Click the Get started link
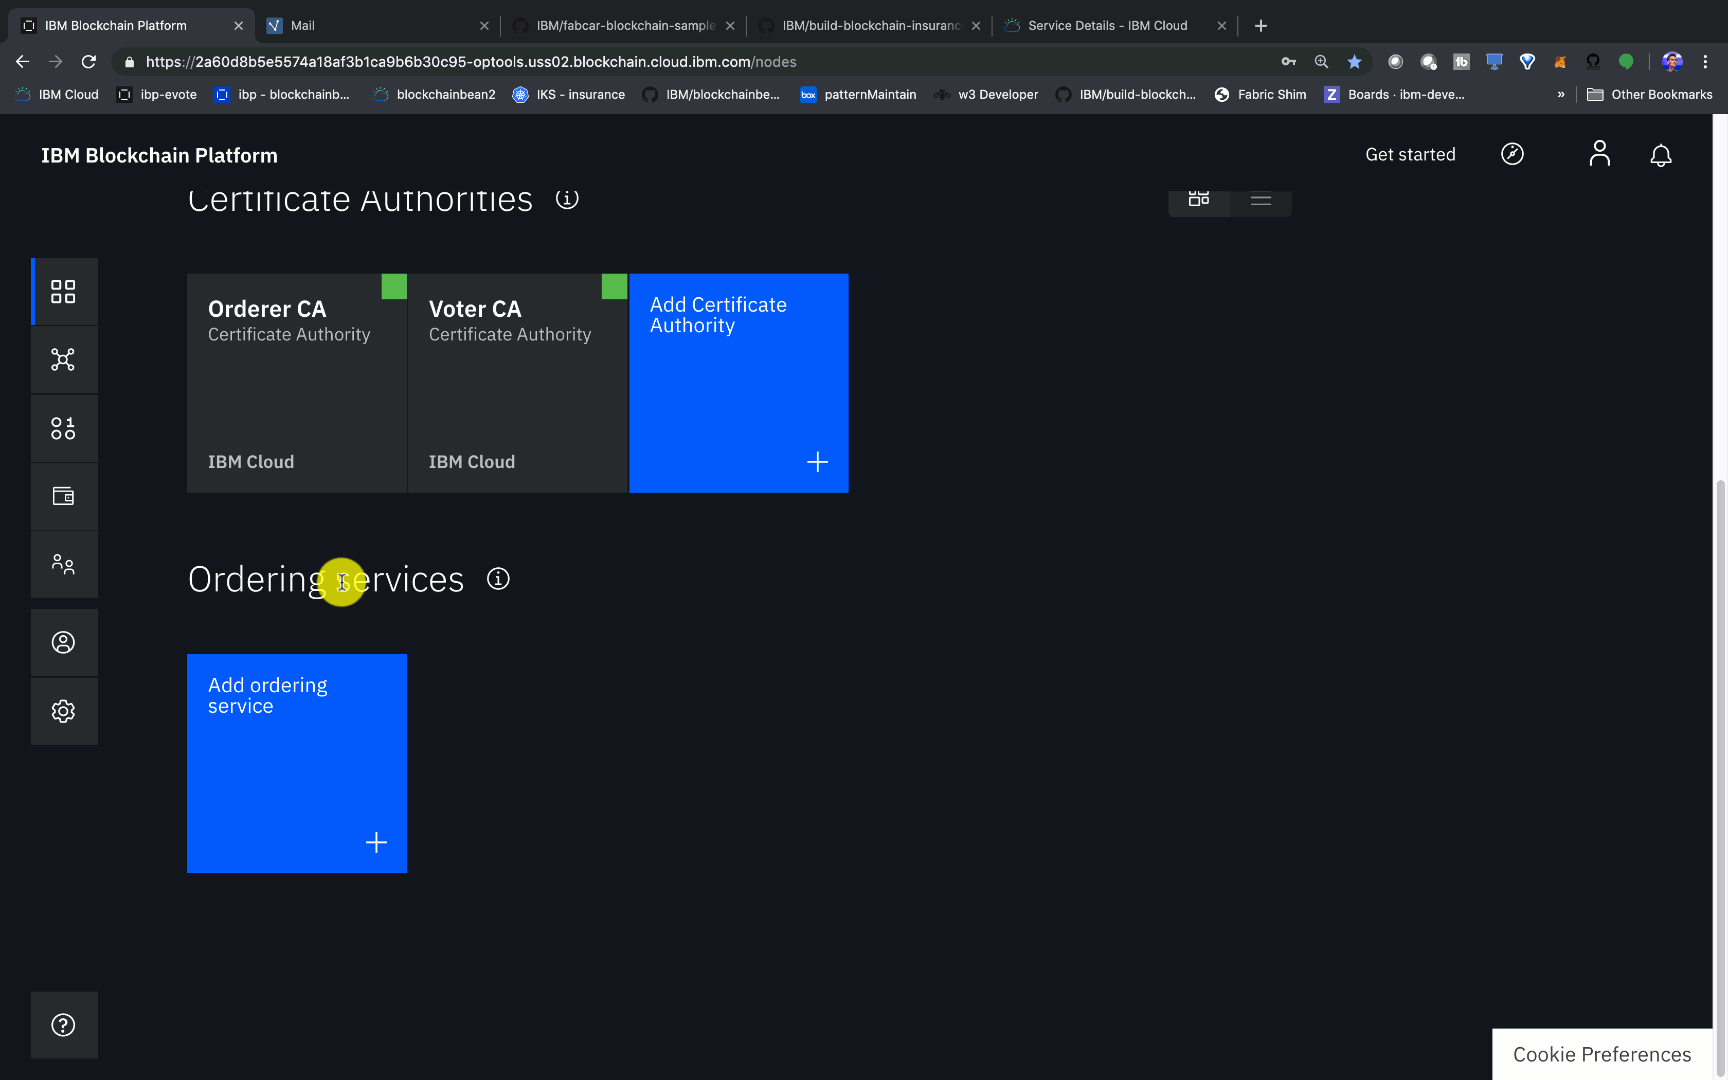 pyautogui.click(x=1410, y=154)
